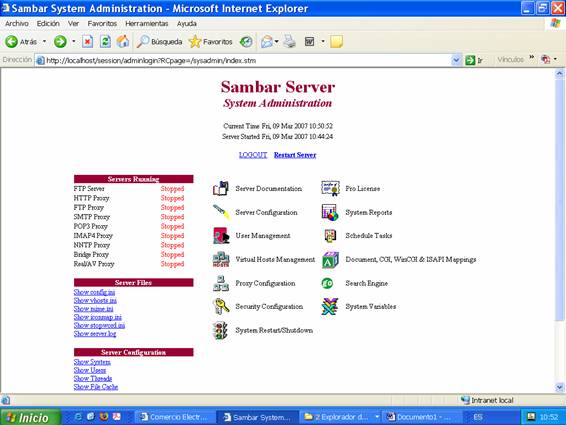Viewport: 566px width, 425px height.
Task: Expand the Vínculos links chevron
Action: (x=532, y=58)
